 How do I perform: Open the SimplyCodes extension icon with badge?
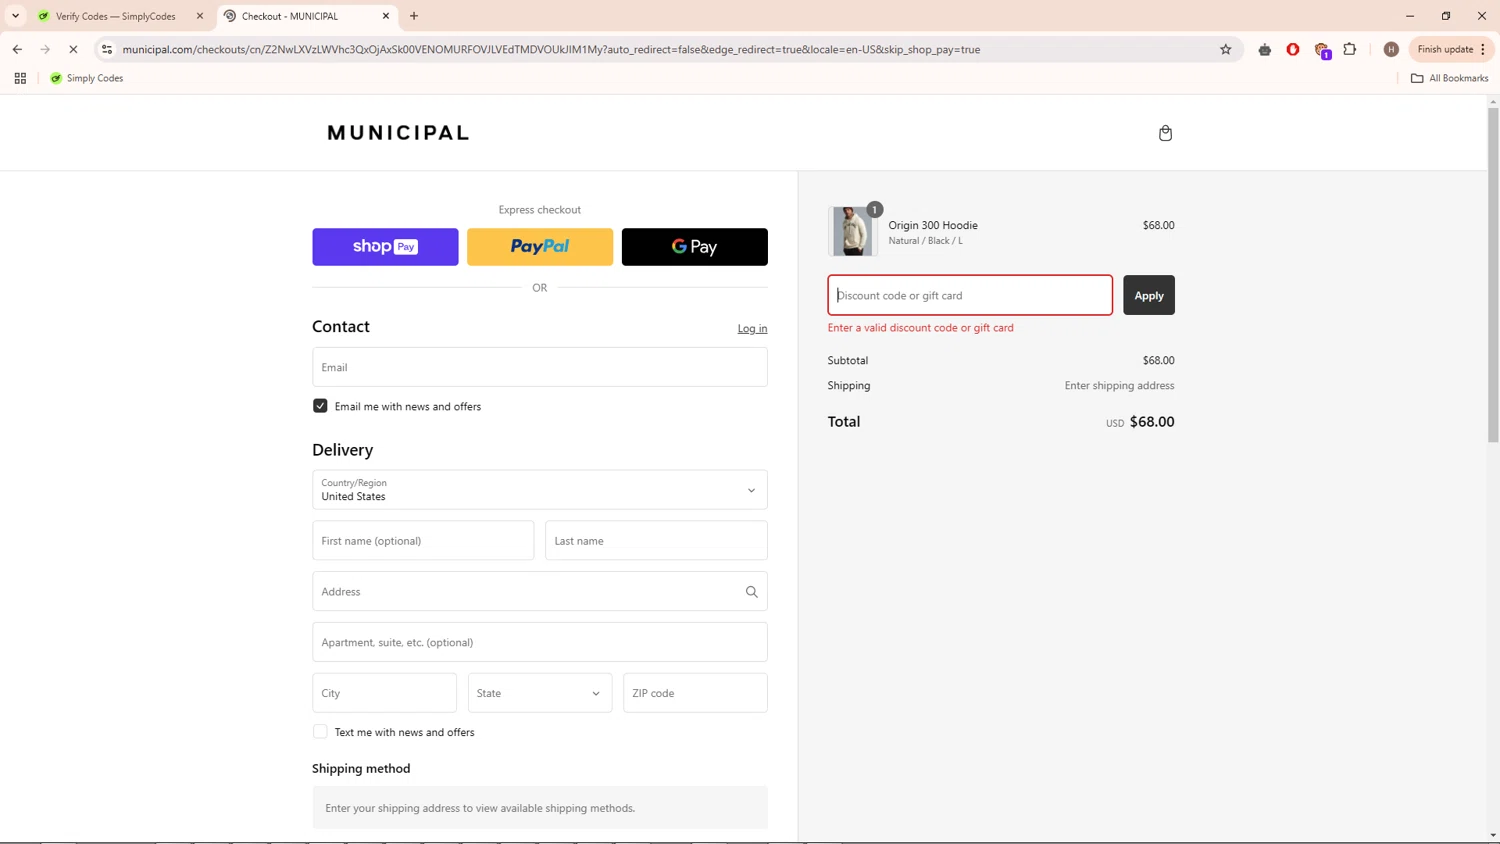(x=1322, y=50)
